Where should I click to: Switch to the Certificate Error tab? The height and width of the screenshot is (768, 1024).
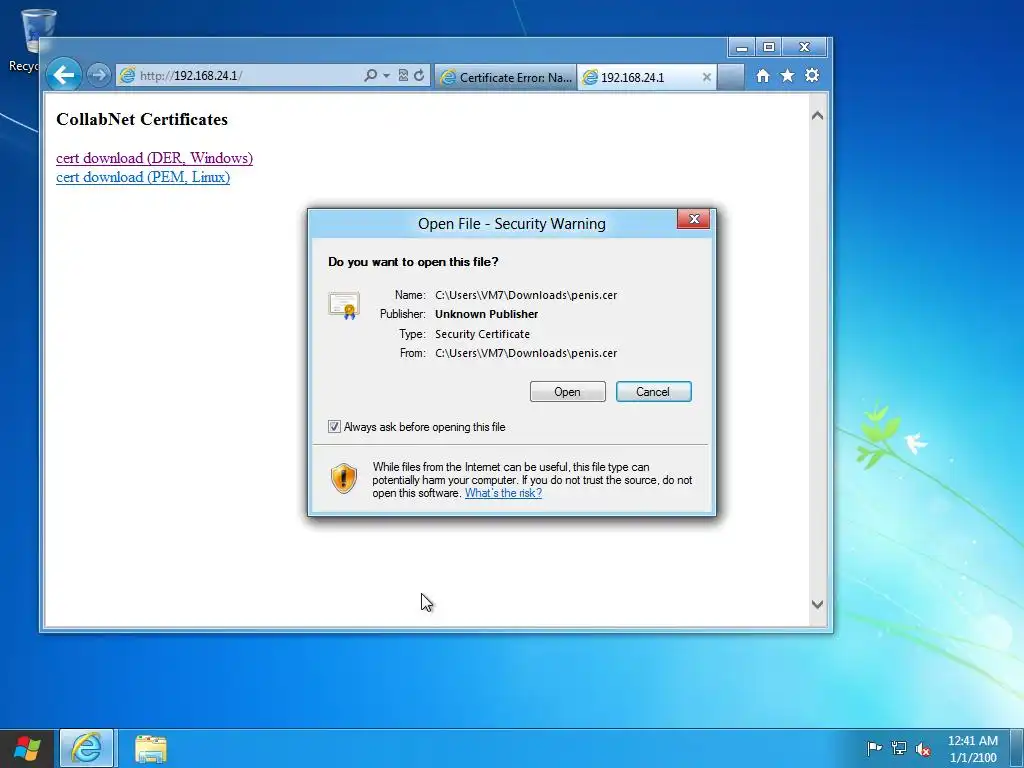(x=505, y=77)
